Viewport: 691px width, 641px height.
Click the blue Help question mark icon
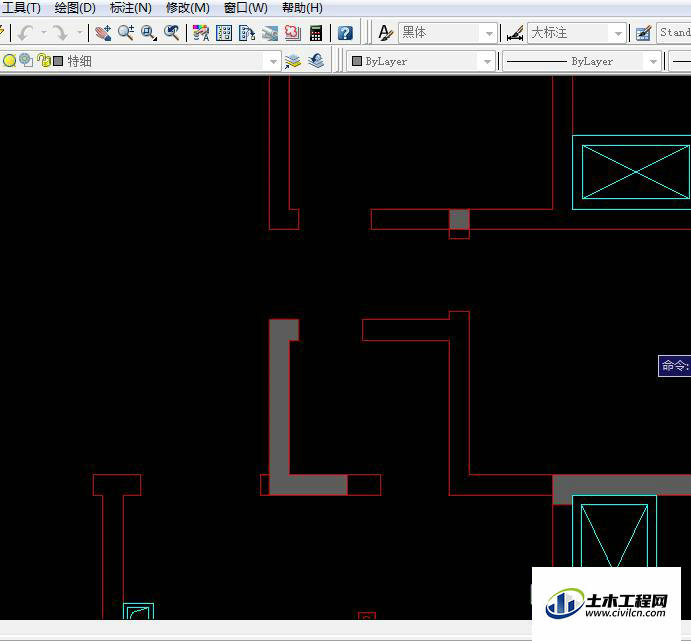345,33
